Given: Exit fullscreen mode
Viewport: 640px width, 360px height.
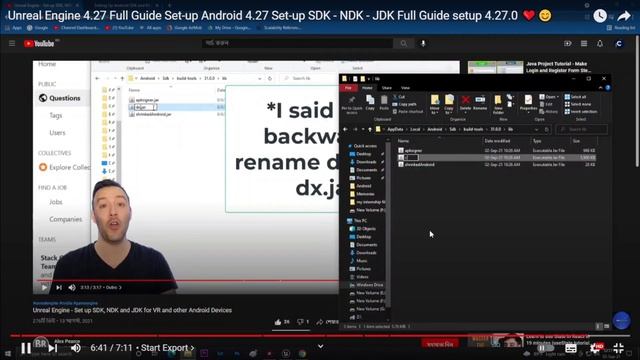Looking at the screenshot, I should pos(618,348).
